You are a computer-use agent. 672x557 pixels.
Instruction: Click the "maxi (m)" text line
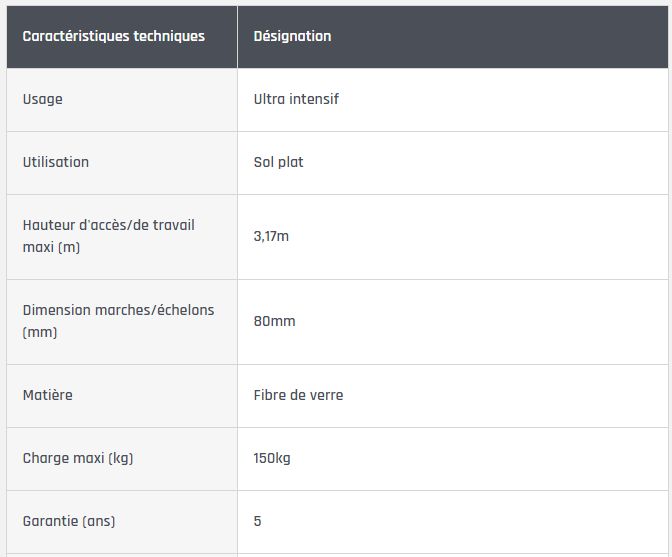pyautogui.click(x=51, y=247)
